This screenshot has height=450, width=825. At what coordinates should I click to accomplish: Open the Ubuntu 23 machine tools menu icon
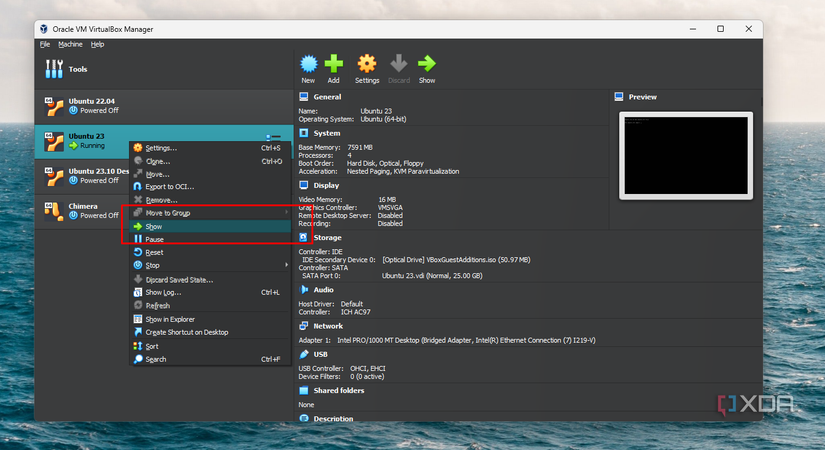tap(273, 137)
